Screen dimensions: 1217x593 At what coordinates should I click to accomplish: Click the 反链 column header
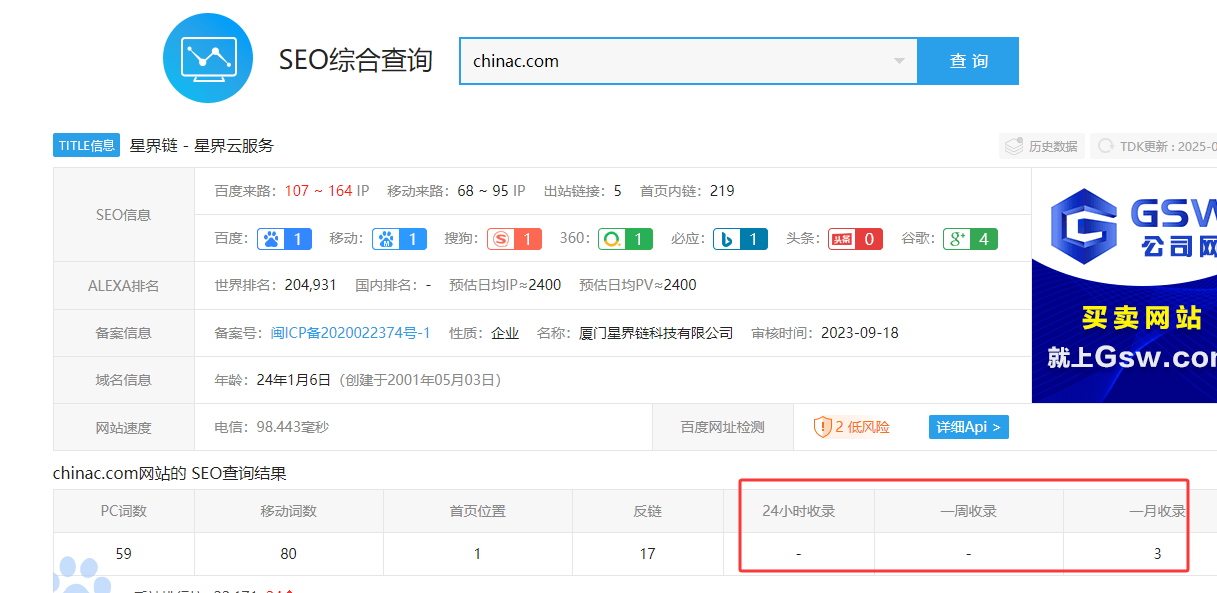coord(647,511)
